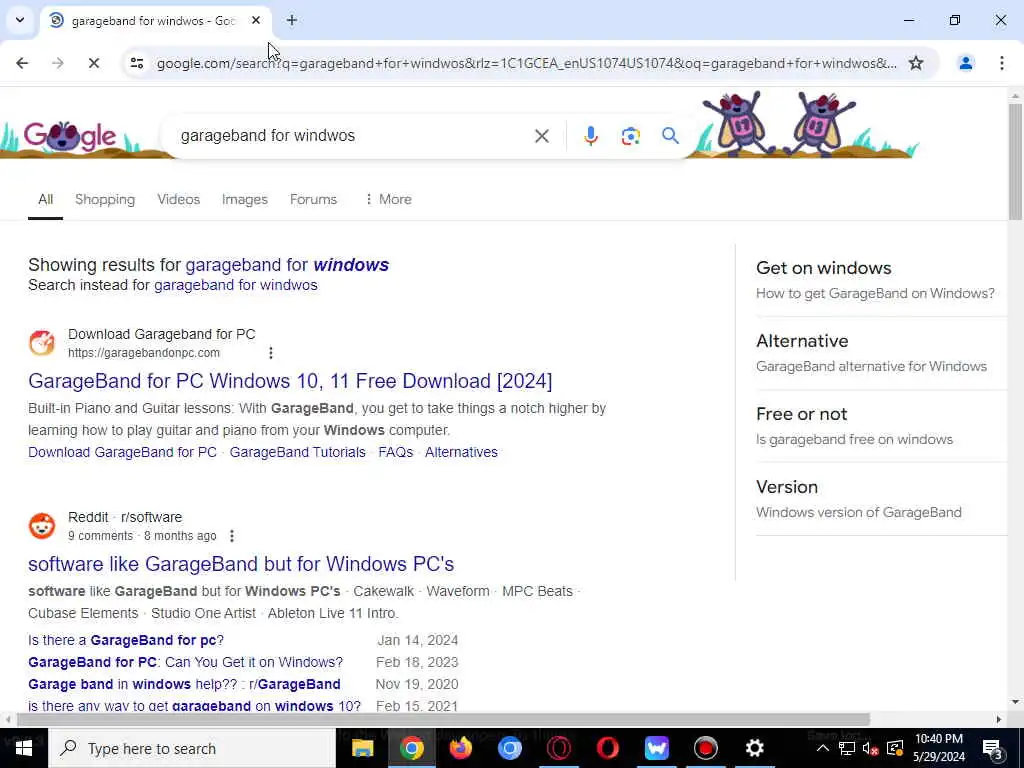This screenshot has height=768, width=1024.
Task: Click into the Google search field
Action: tap(353, 136)
